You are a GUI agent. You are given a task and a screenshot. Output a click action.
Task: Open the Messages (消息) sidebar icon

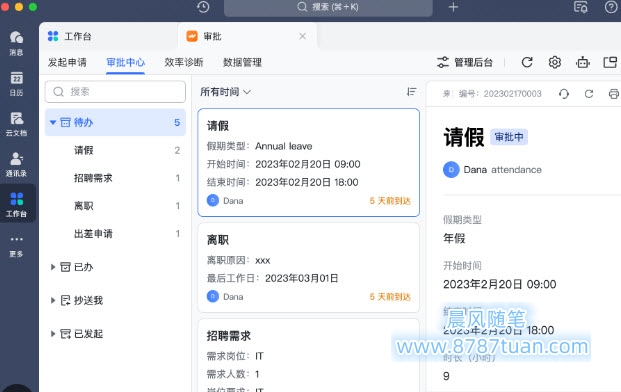[x=17, y=43]
